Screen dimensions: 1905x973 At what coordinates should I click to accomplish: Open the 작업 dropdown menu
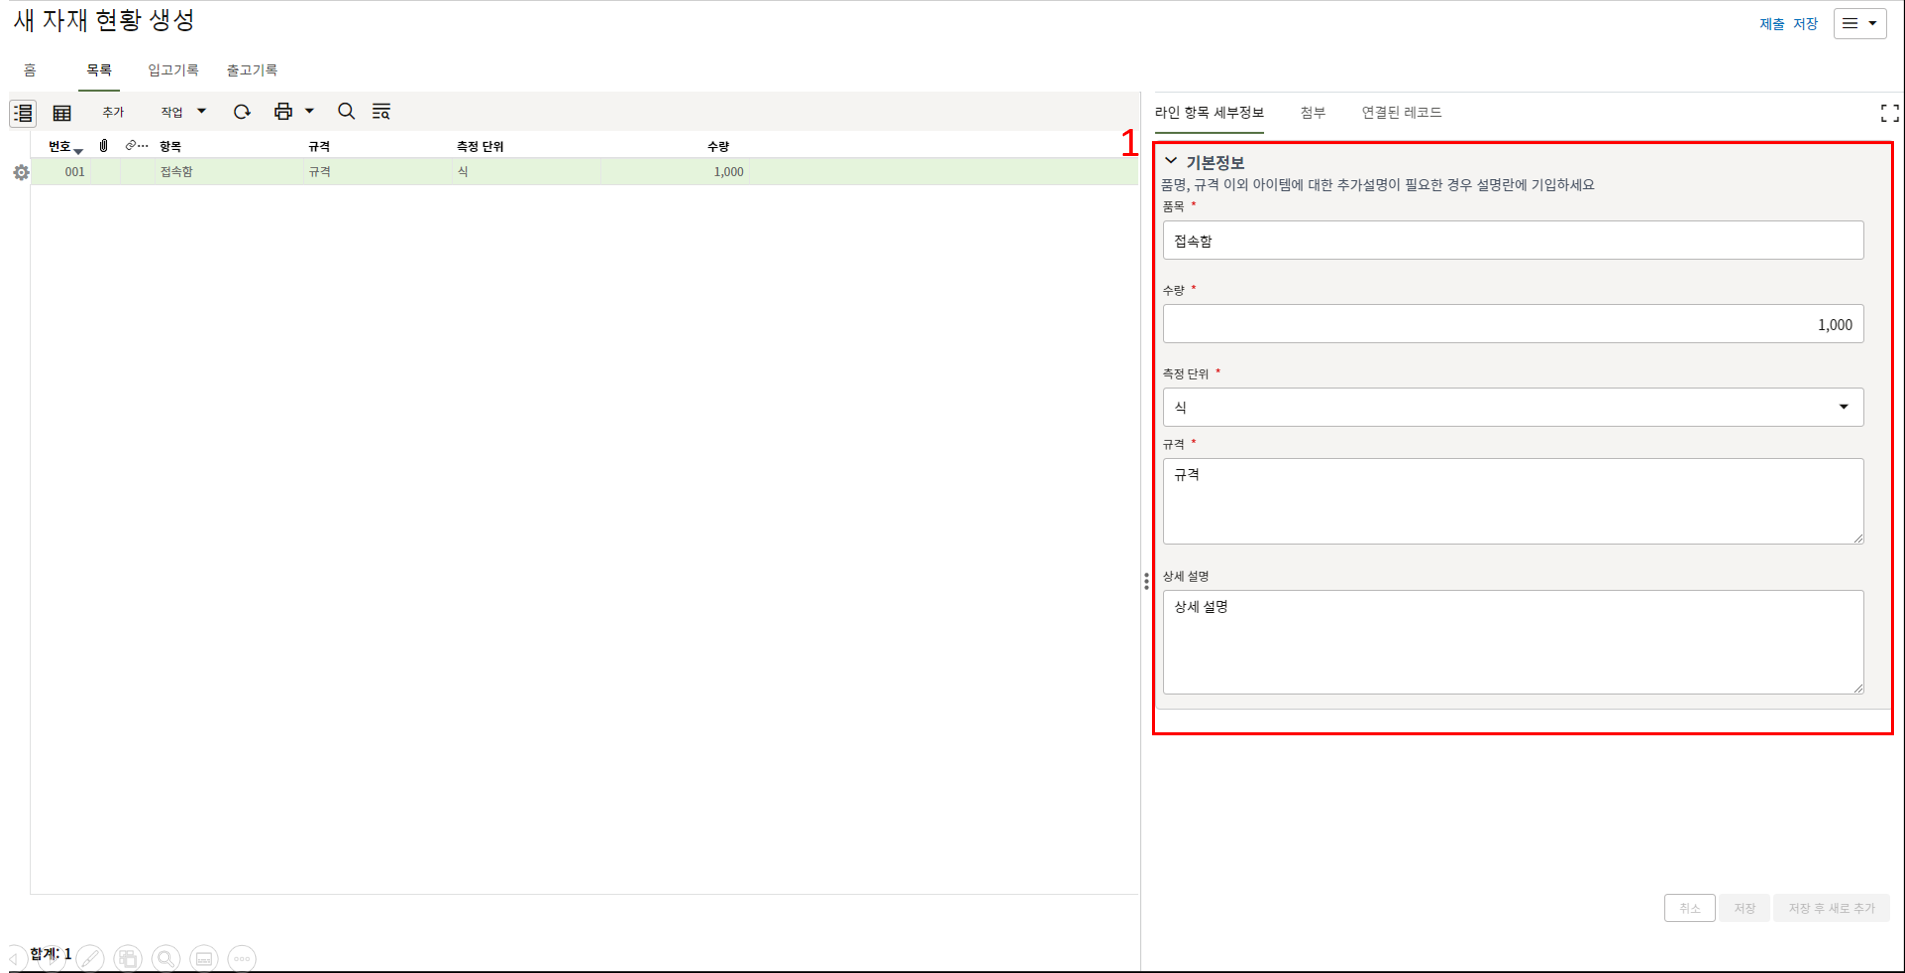[183, 112]
